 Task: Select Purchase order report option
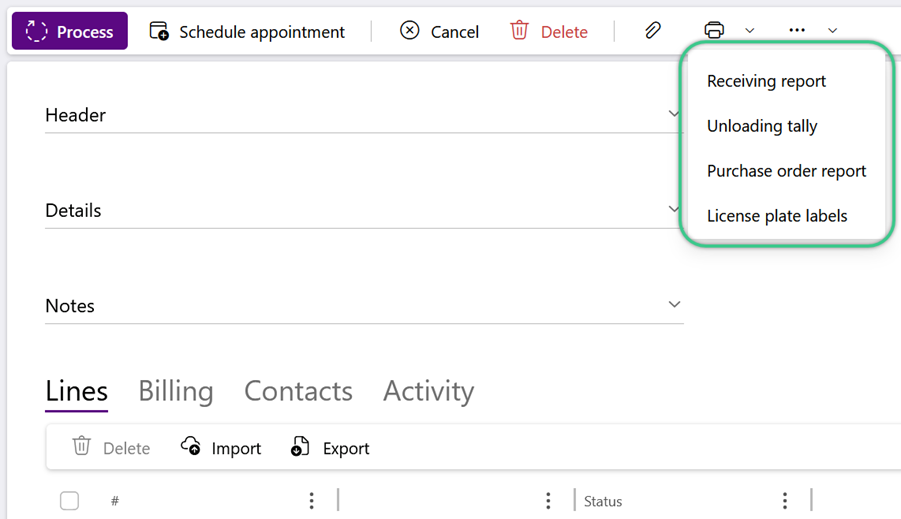click(x=786, y=171)
